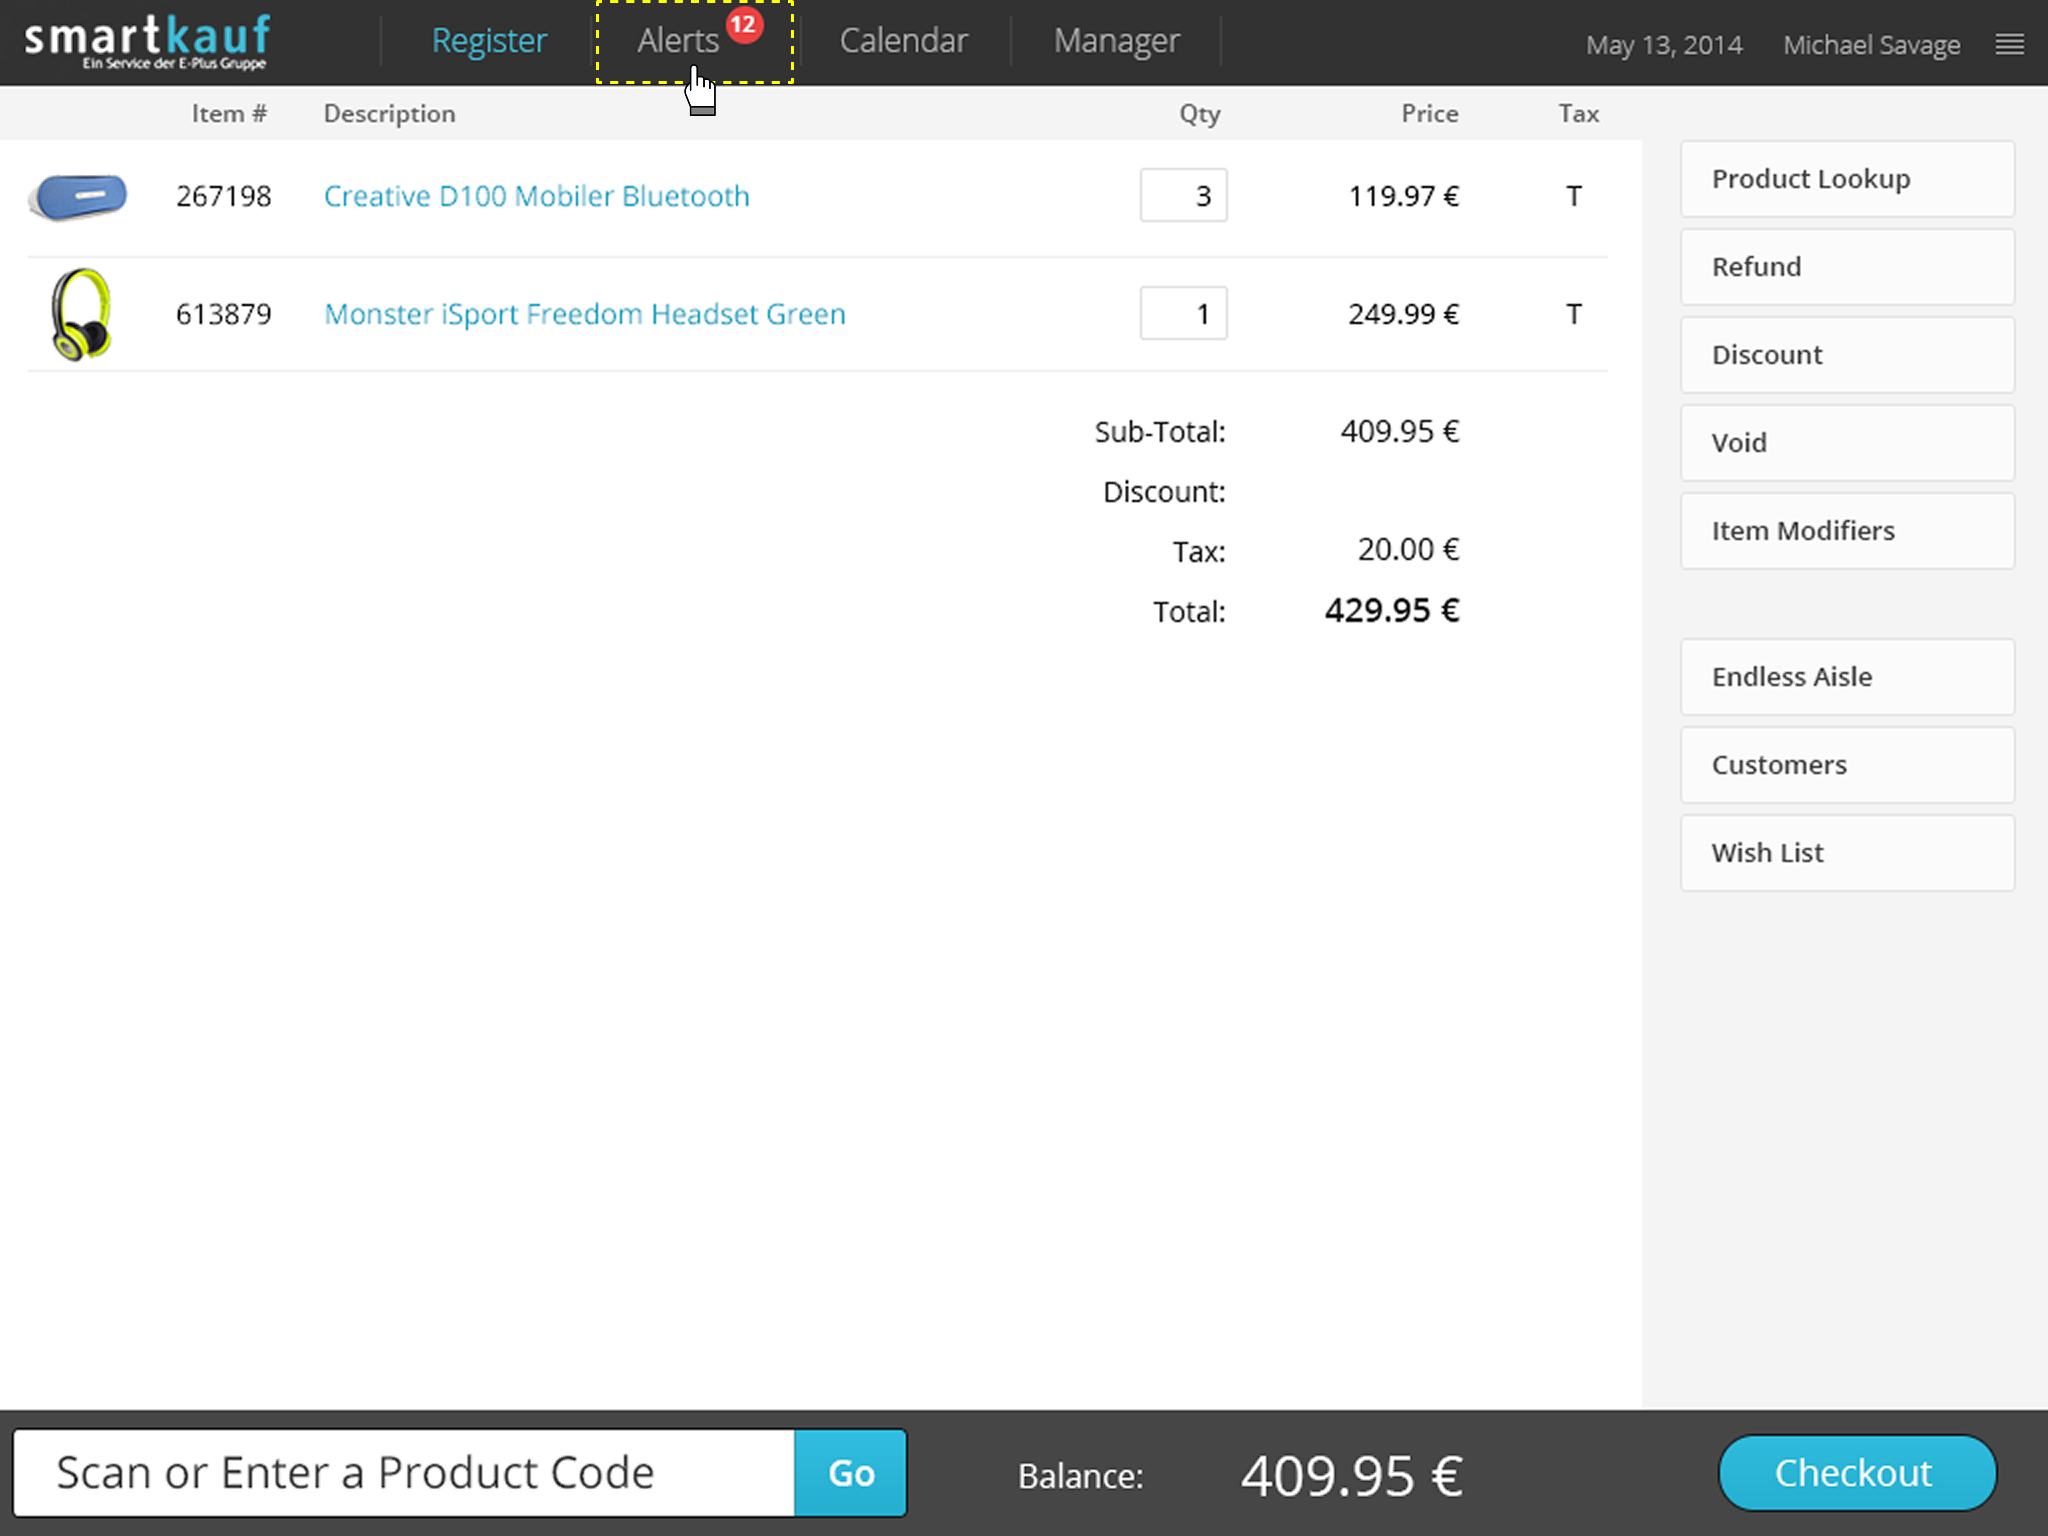Click quantity field for Creative D100
The width and height of the screenshot is (2048, 1536).
pyautogui.click(x=1183, y=196)
